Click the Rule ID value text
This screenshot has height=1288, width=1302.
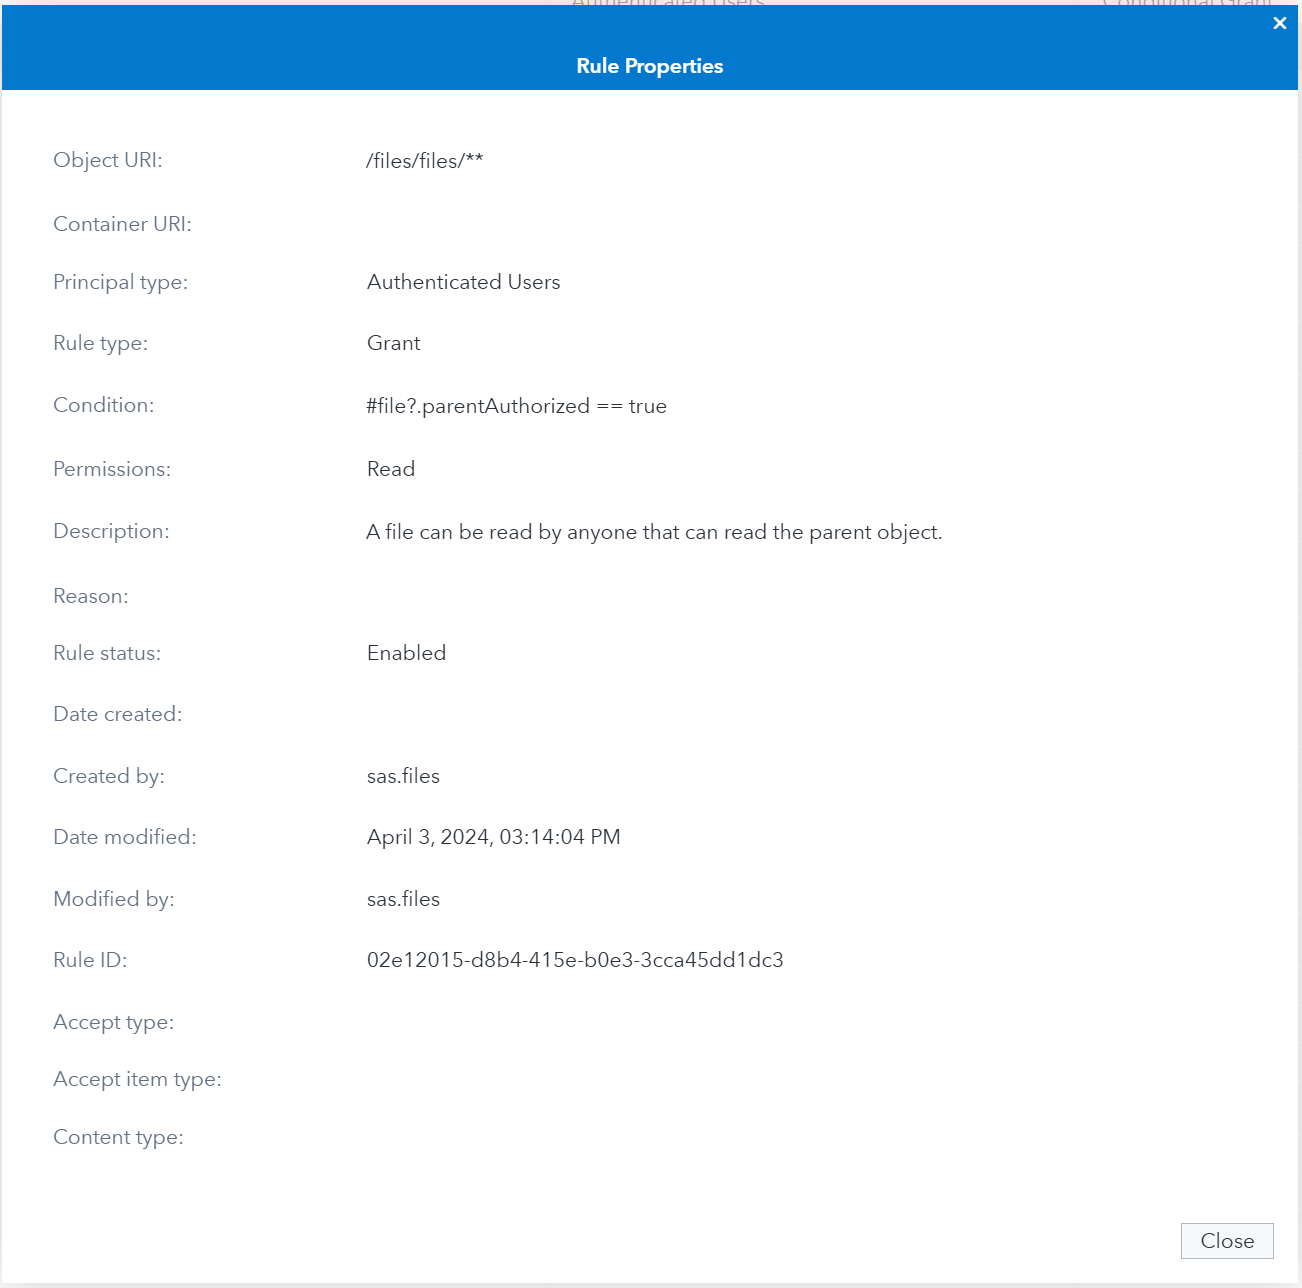pyautogui.click(x=576, y=960)
